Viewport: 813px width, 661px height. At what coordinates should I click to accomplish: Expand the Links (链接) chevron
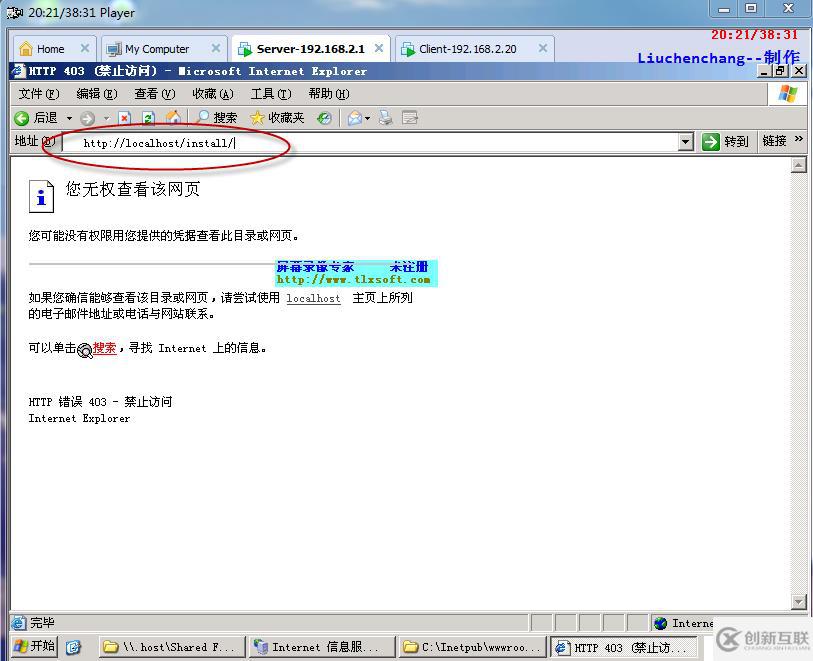click(x=798, y=139)
